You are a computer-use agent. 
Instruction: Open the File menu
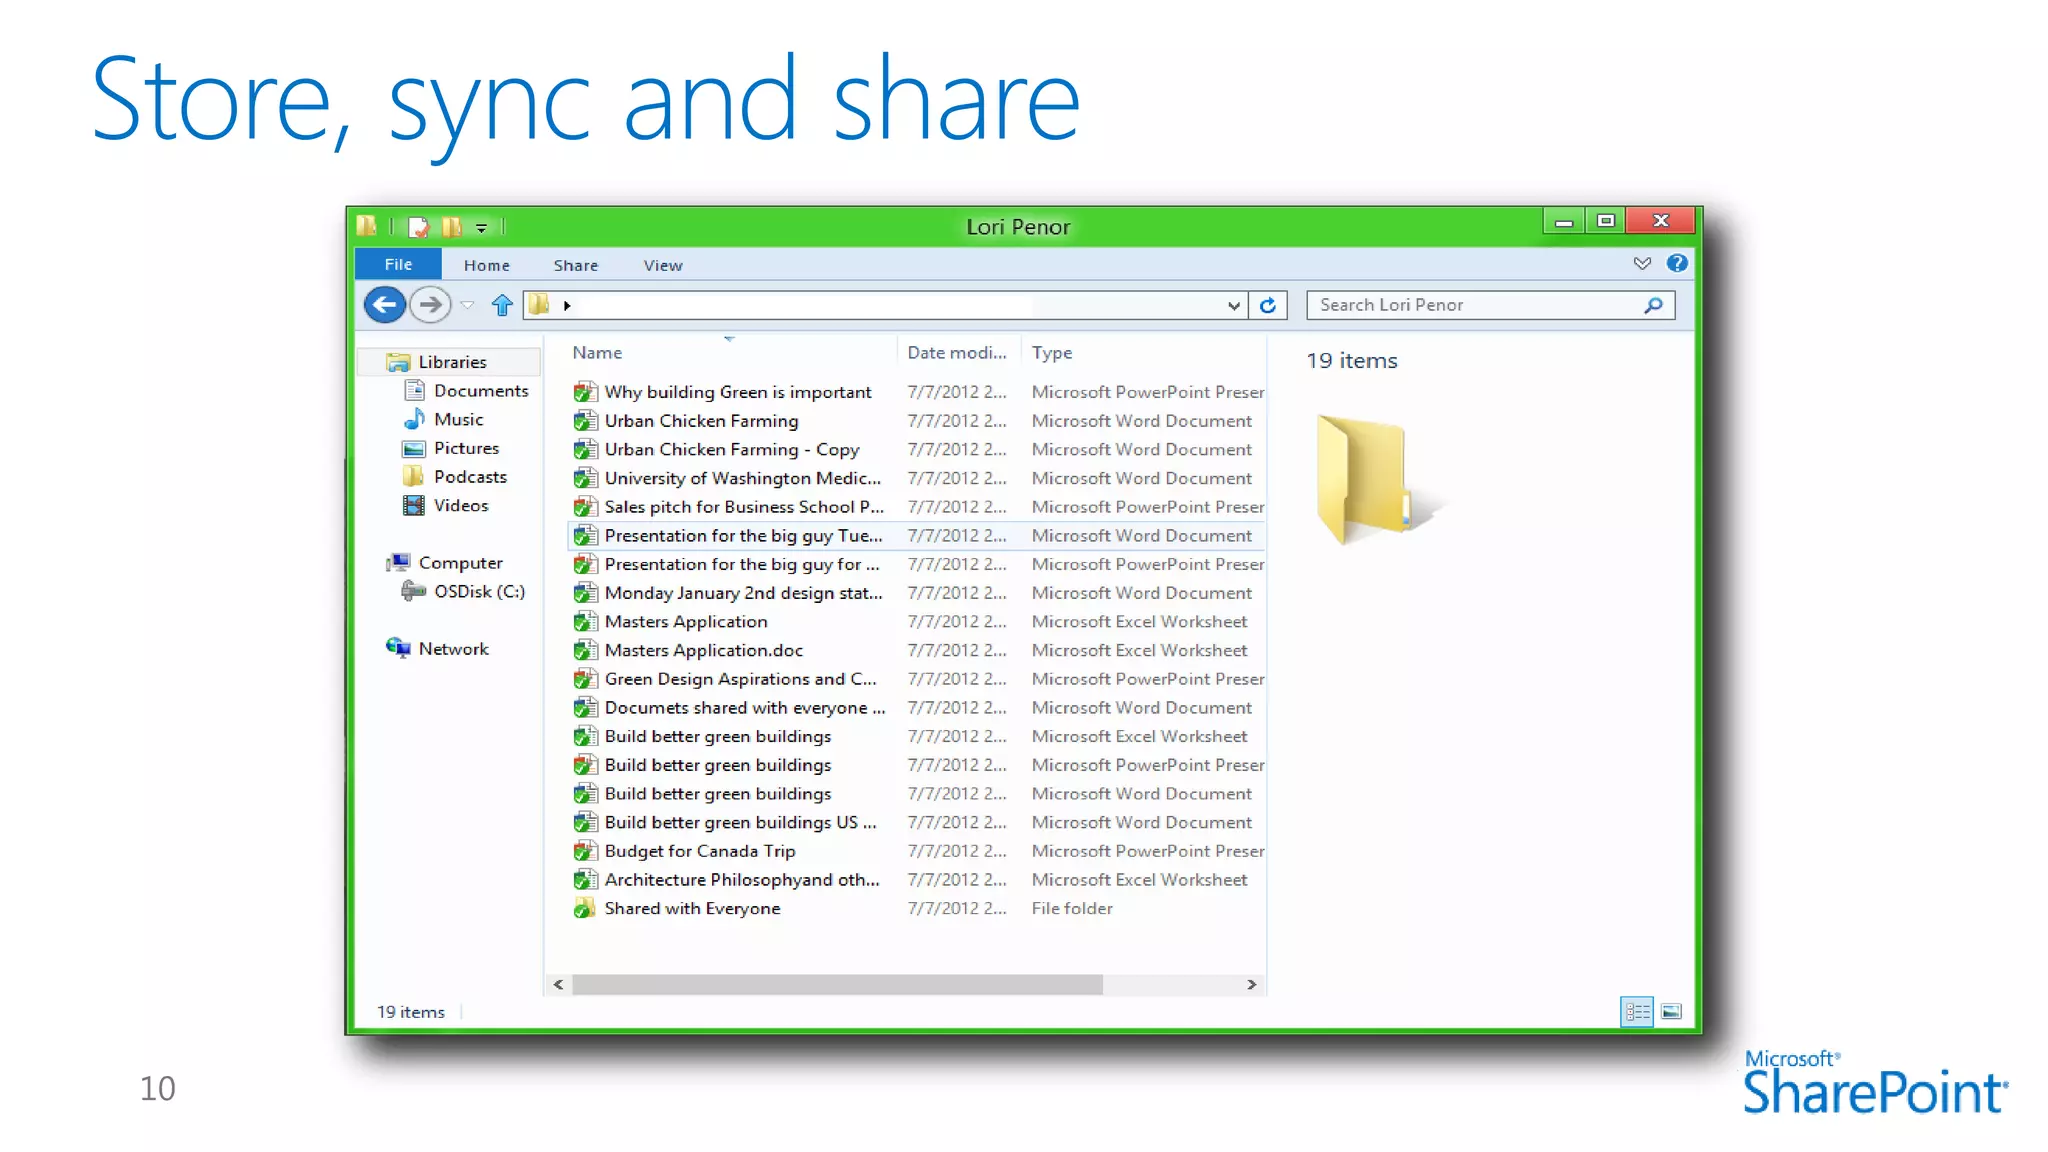point(398,264)
